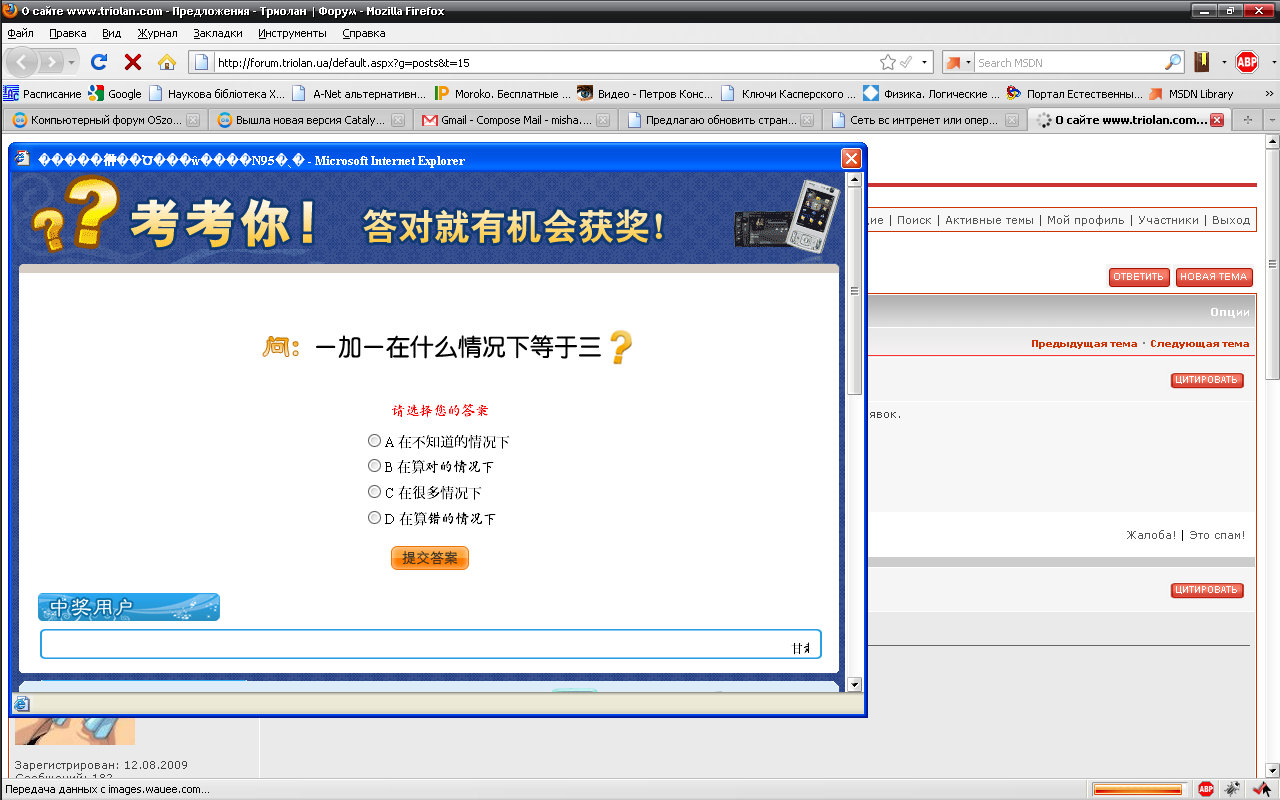Click the Adblock Plus toolbar icon
This screenshot has width=1280, height=800.
[x=1246, y=62]
